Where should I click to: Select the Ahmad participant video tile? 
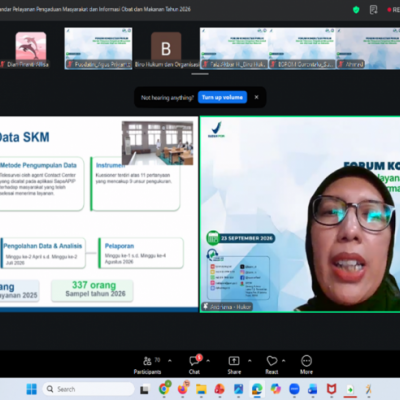coord(368,48)
